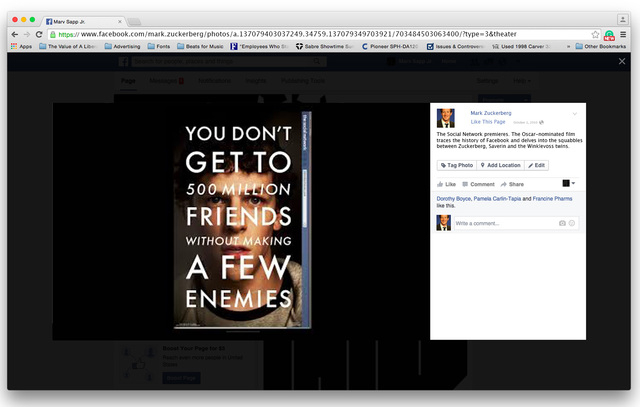
Task: Open the Issues & Controversies bookmark
Action: pos(455,47)
